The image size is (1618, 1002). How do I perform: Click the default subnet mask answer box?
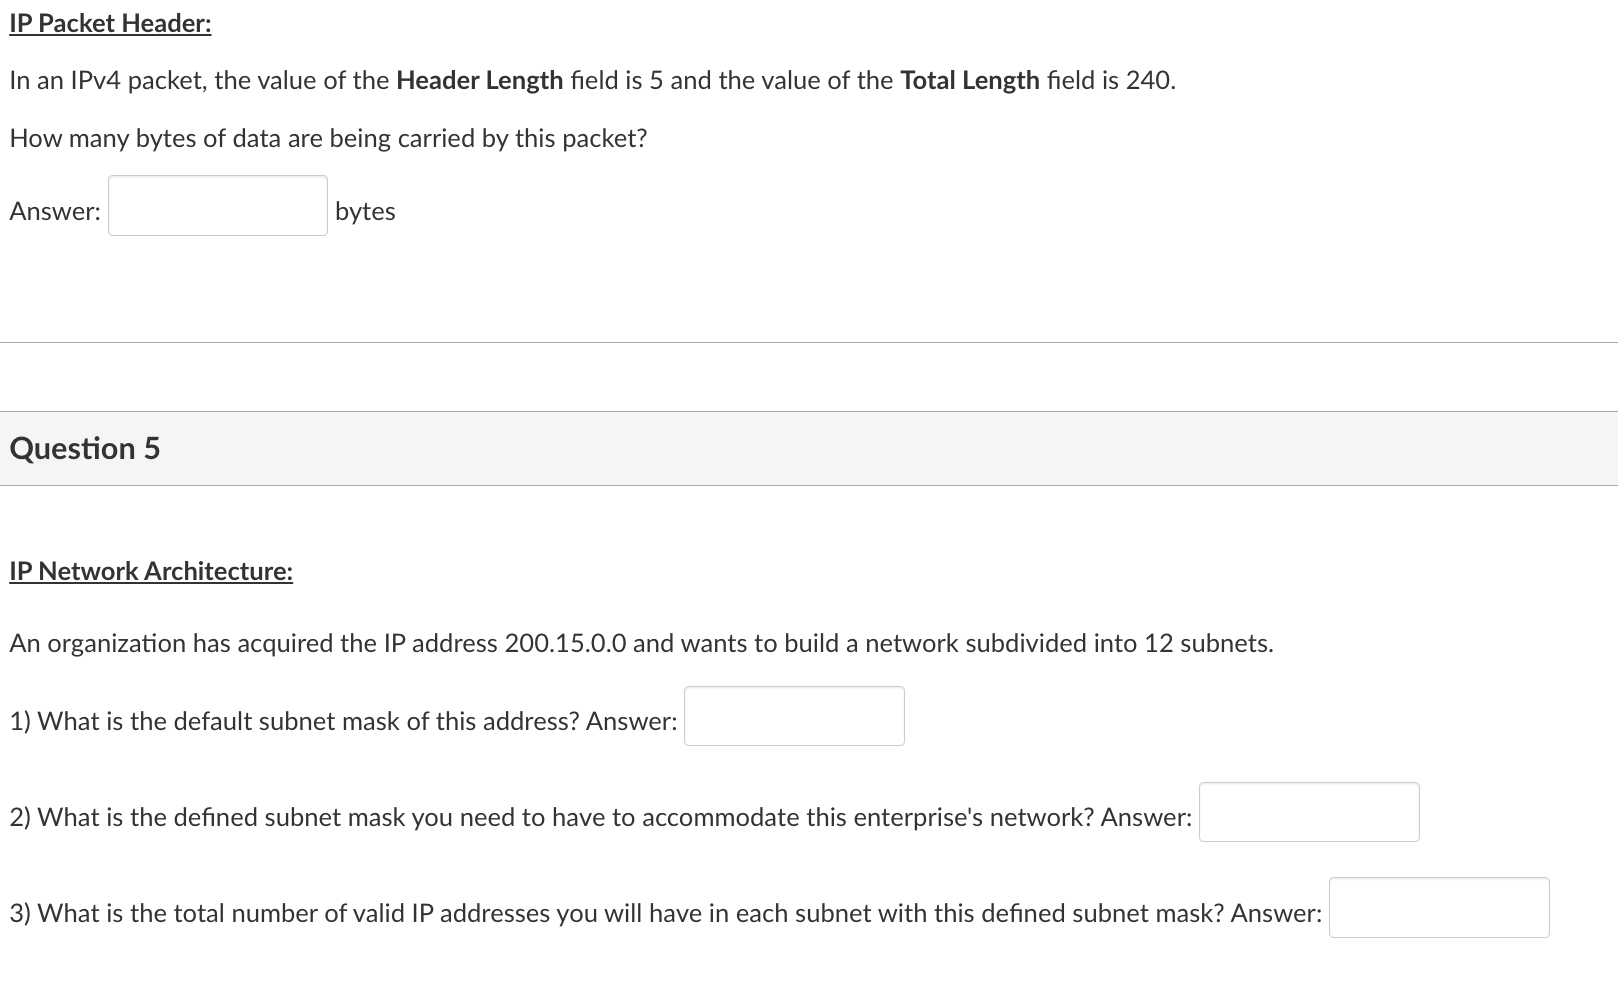click(793, 715)
